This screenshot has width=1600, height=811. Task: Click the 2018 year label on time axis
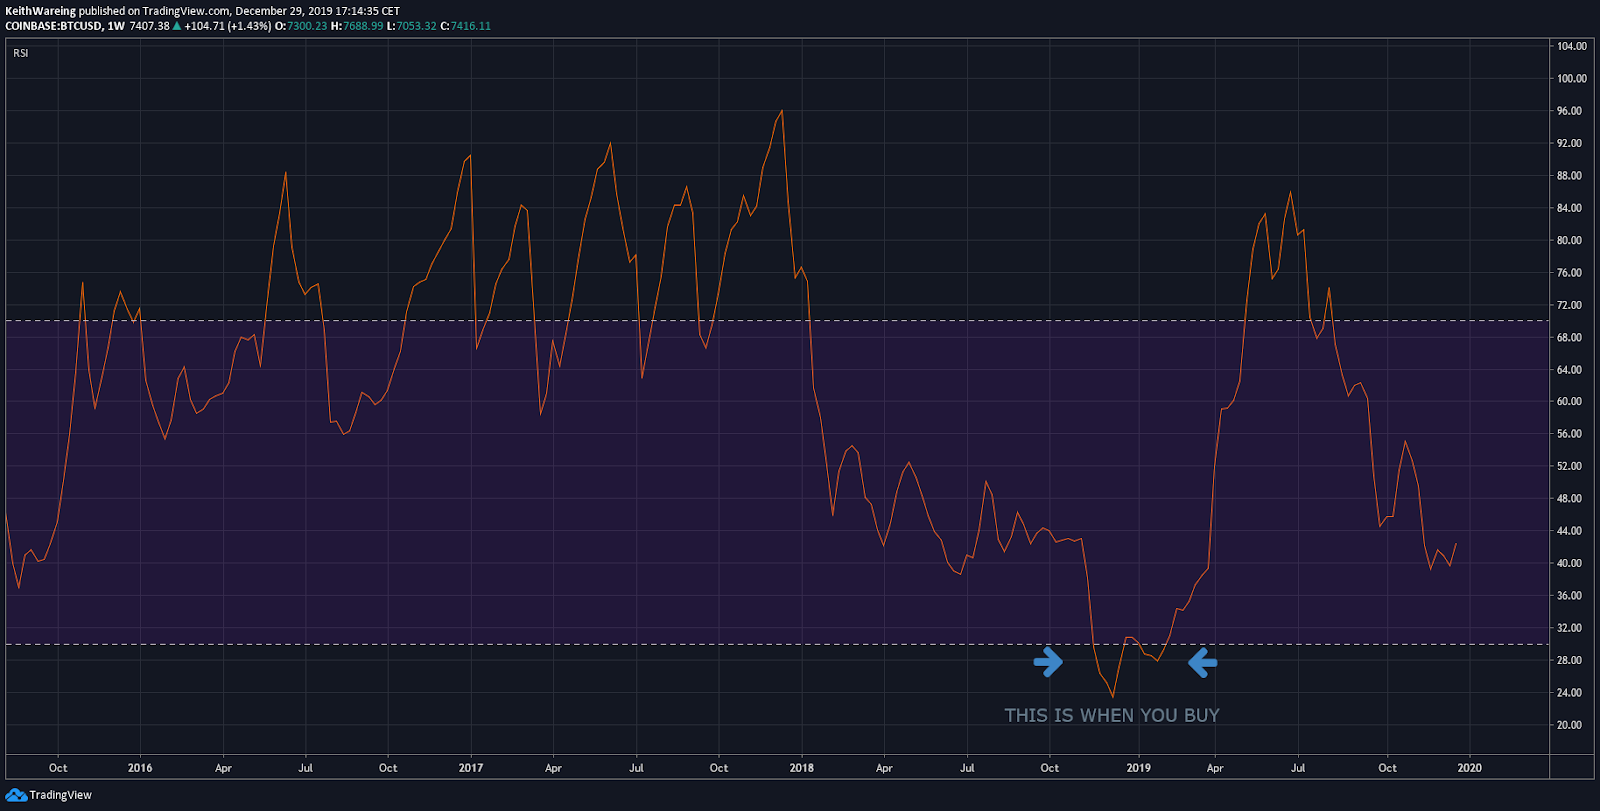tap(802, 768)
